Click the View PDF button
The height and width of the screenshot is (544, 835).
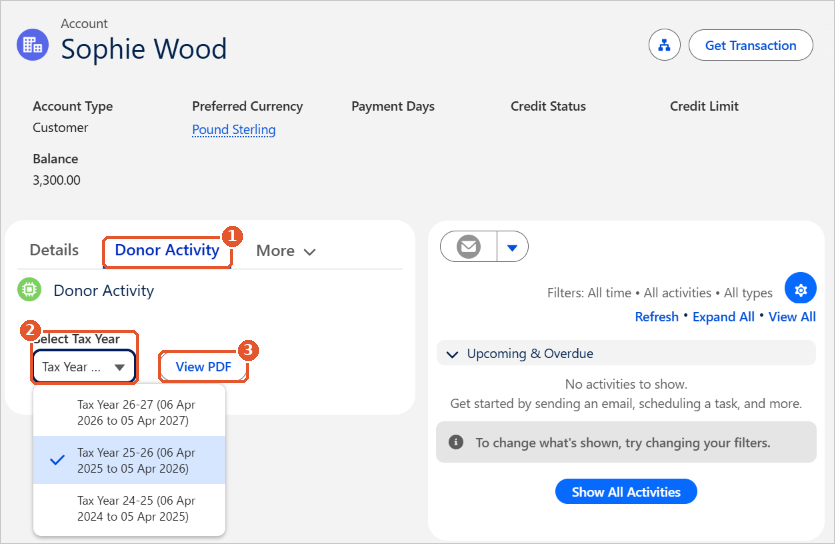203,366
